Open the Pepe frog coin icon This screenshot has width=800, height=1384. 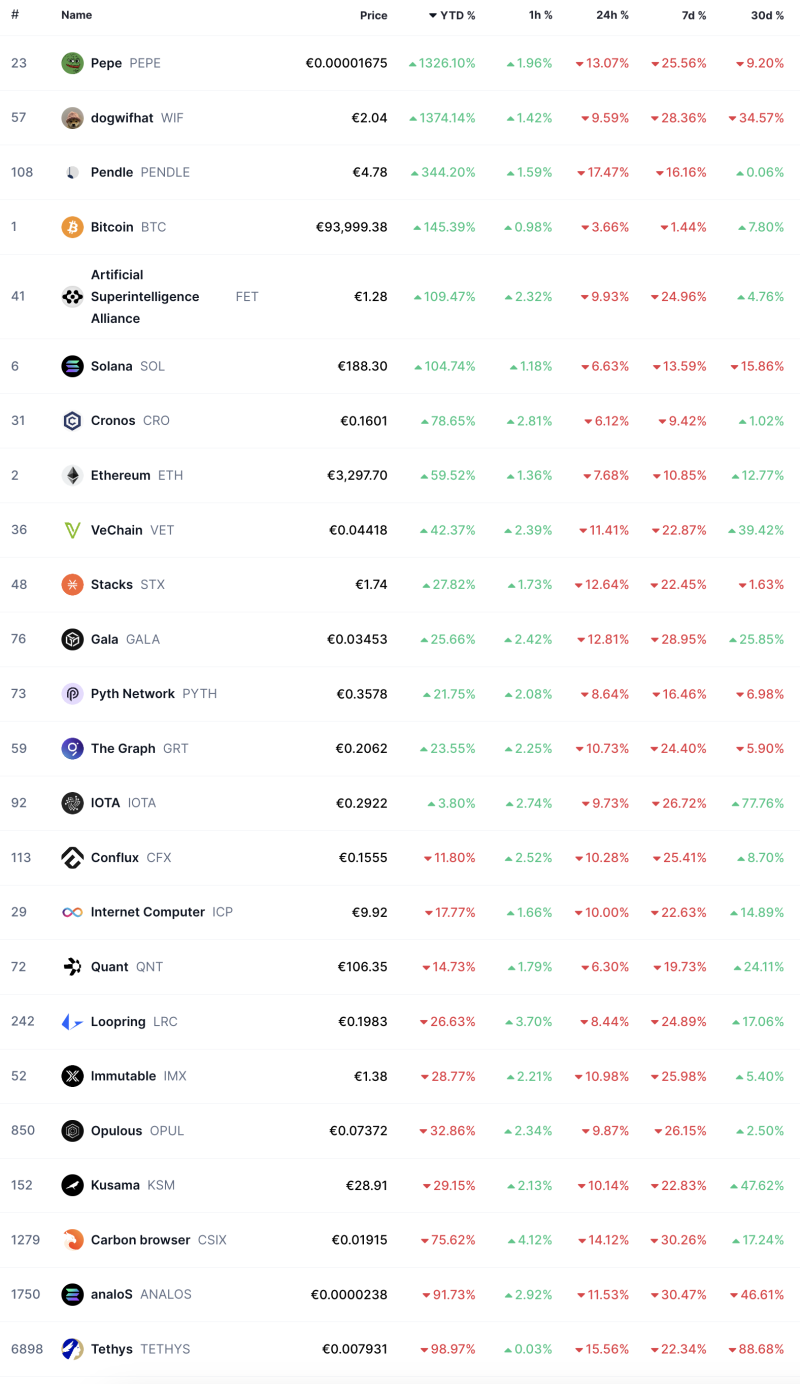(72, 63)
